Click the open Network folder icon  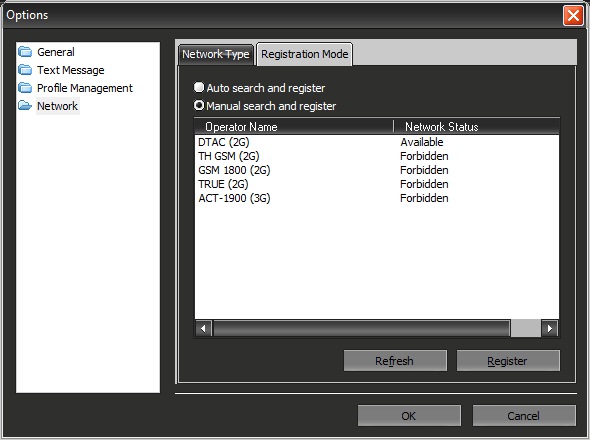click(x=25, y=106)
